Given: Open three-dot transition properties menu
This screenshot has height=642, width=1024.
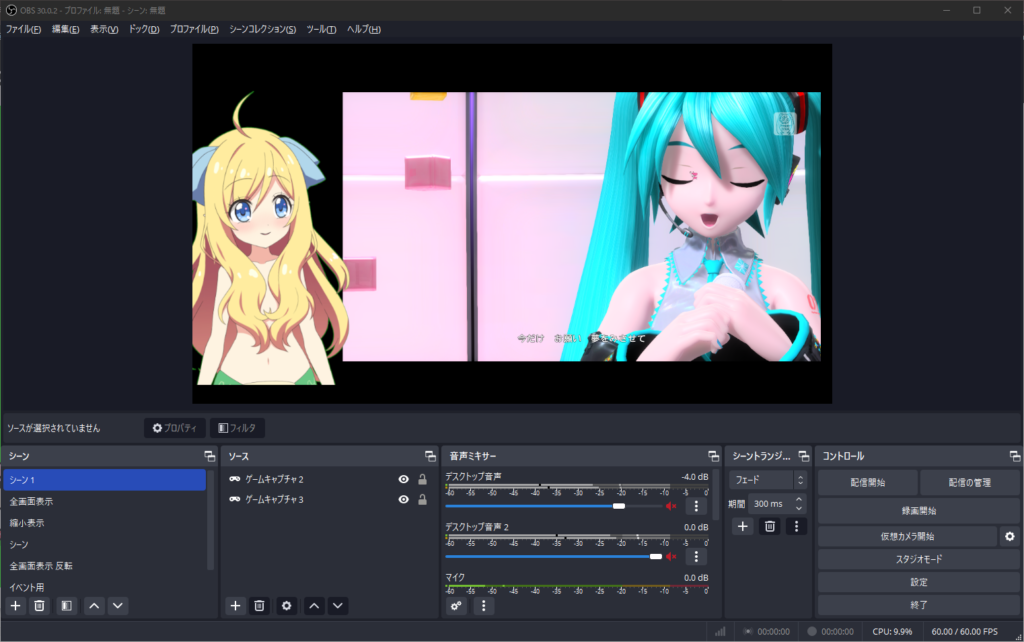Looking at the screenshot, I should (796, 525).
